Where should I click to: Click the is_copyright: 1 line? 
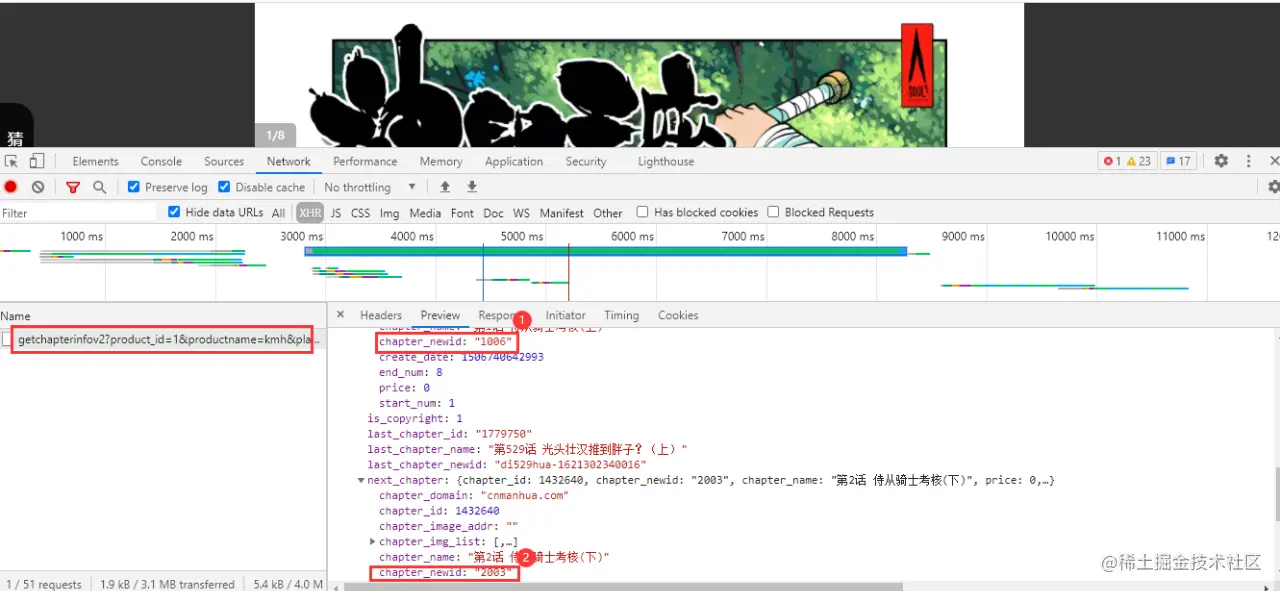[x=415, y=419]
